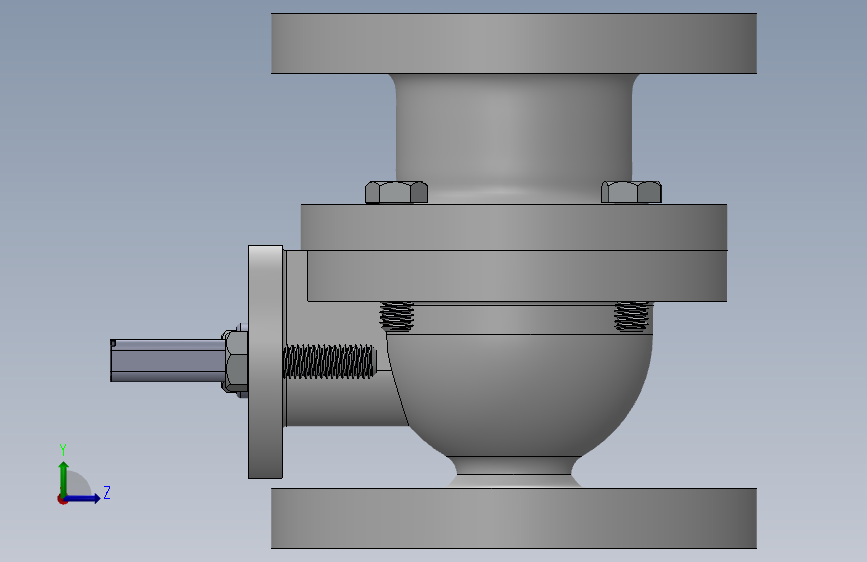Click the green Y axis arrow of the triad
The image size is (867, 562).
64,478
